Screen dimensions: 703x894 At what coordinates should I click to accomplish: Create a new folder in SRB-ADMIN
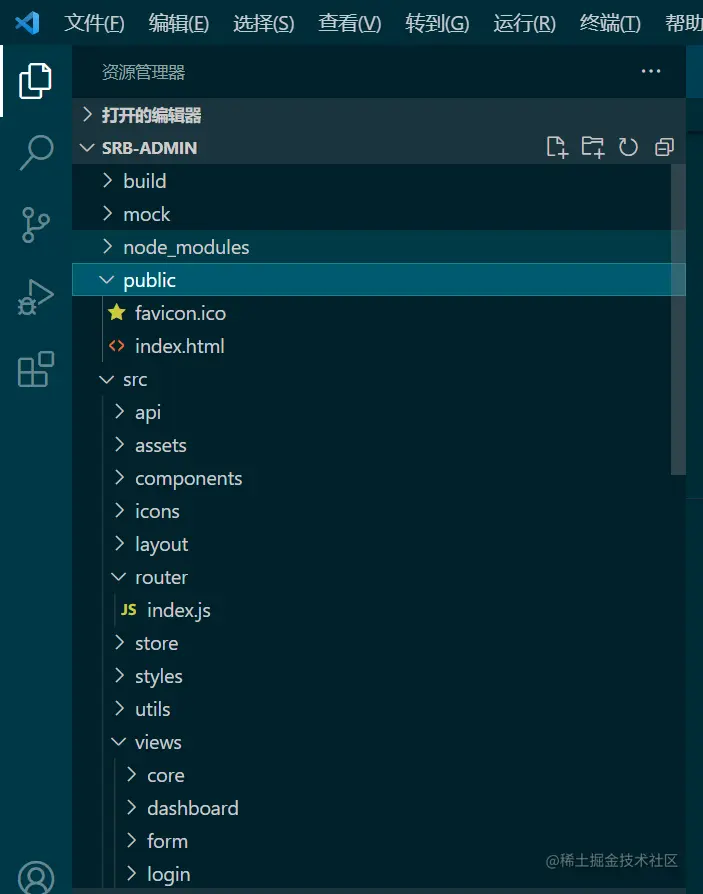point(592,147)
